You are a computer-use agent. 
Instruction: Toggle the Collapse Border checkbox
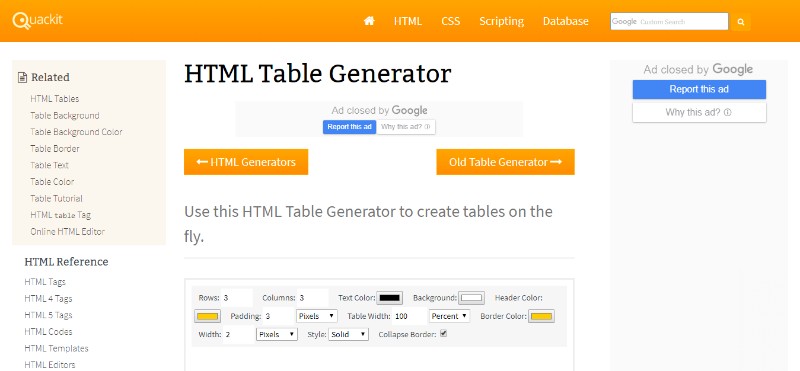point(443,334)
